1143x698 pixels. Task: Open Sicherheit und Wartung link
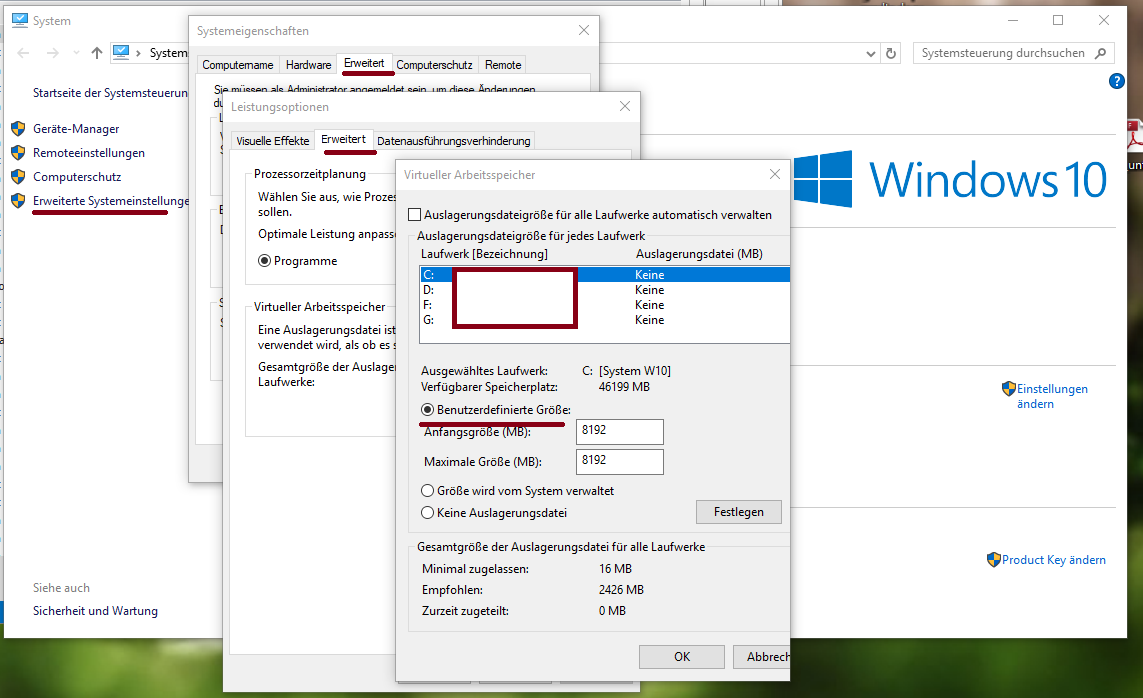[x=95, y=611]
